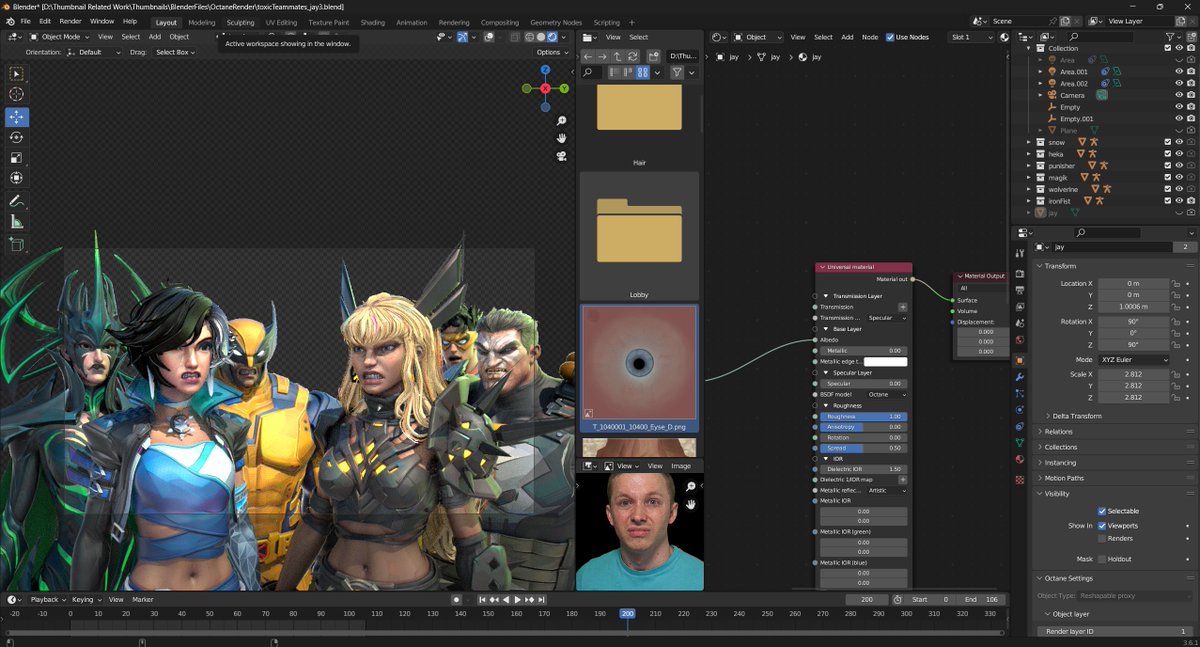The image size is (1200, 647).
Task: Click the viewport pan hand icon
Action: pyautogui.click(x=562, y=138)
